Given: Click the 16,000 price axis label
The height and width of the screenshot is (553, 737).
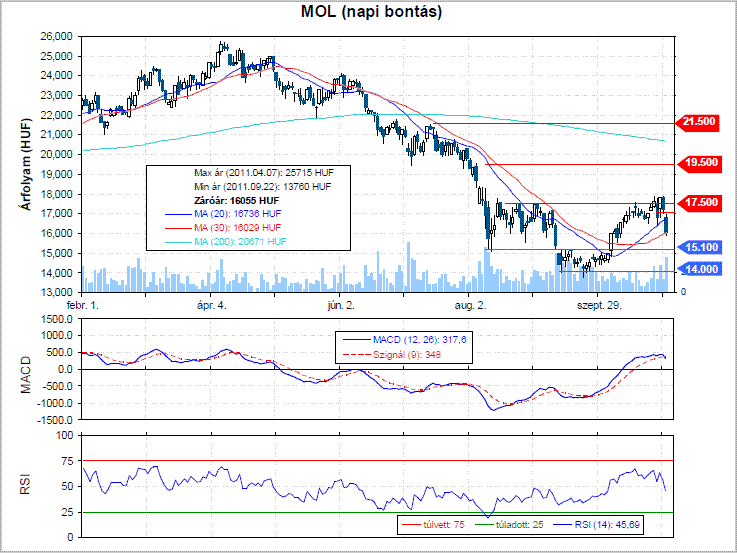Looking at the screenshot, I should 56,233.
